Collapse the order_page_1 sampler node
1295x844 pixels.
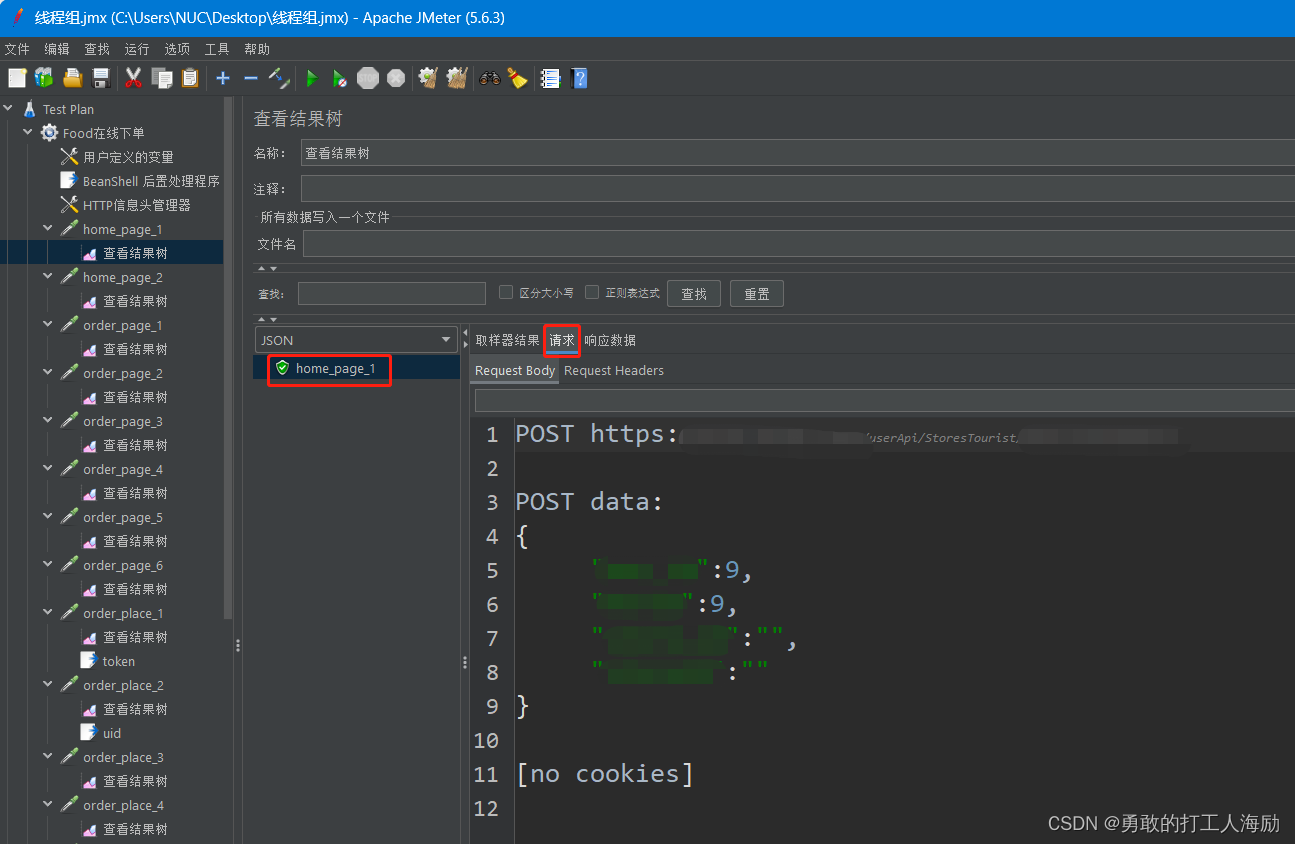[48, 325]
